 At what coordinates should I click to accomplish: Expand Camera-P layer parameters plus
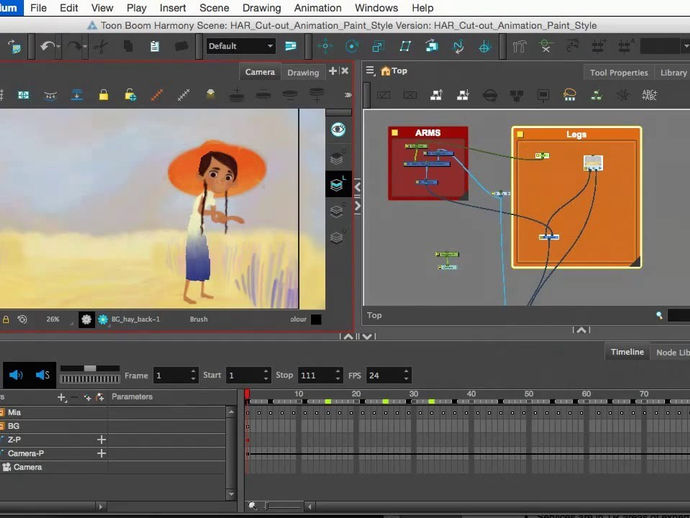(101, 453)
